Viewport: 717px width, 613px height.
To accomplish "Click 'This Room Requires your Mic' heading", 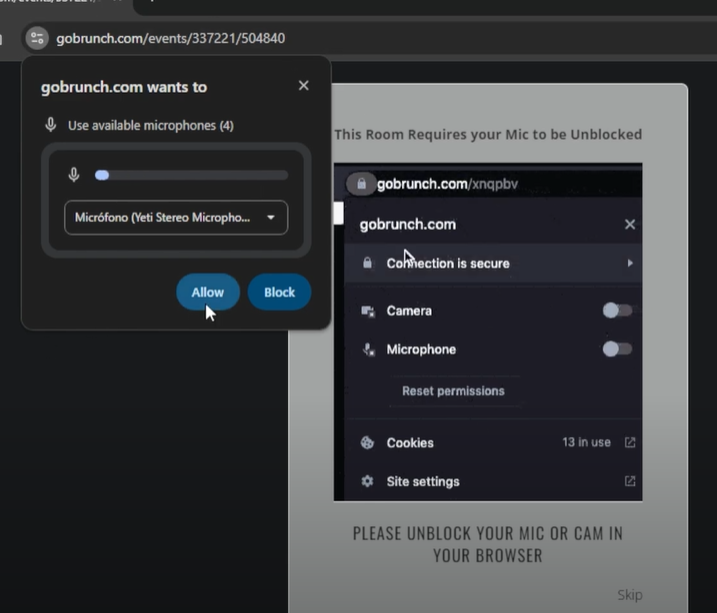I will click(x=488, y=134).
